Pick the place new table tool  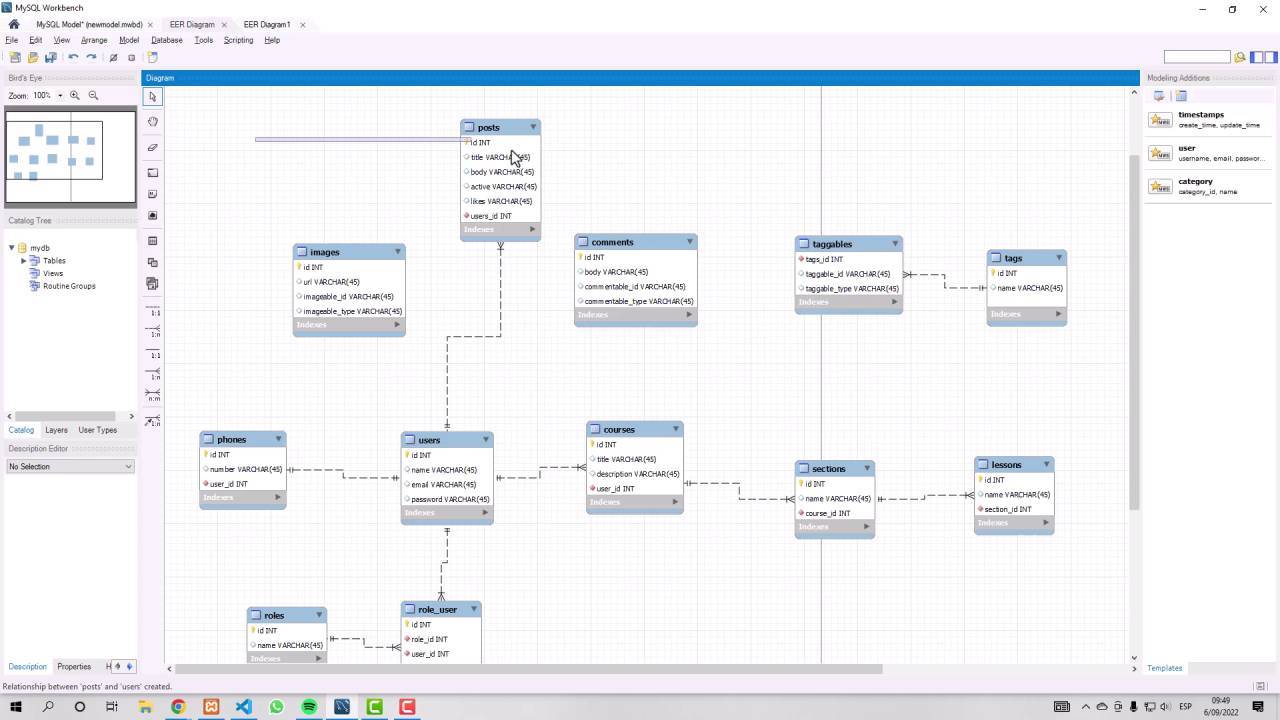(152, 241)
